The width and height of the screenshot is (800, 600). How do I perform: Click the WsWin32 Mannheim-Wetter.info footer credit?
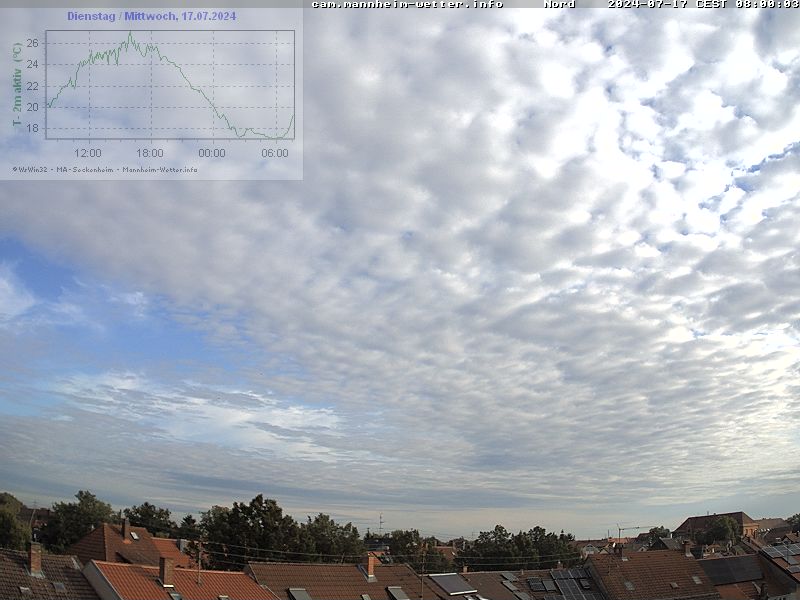[105, 170]
